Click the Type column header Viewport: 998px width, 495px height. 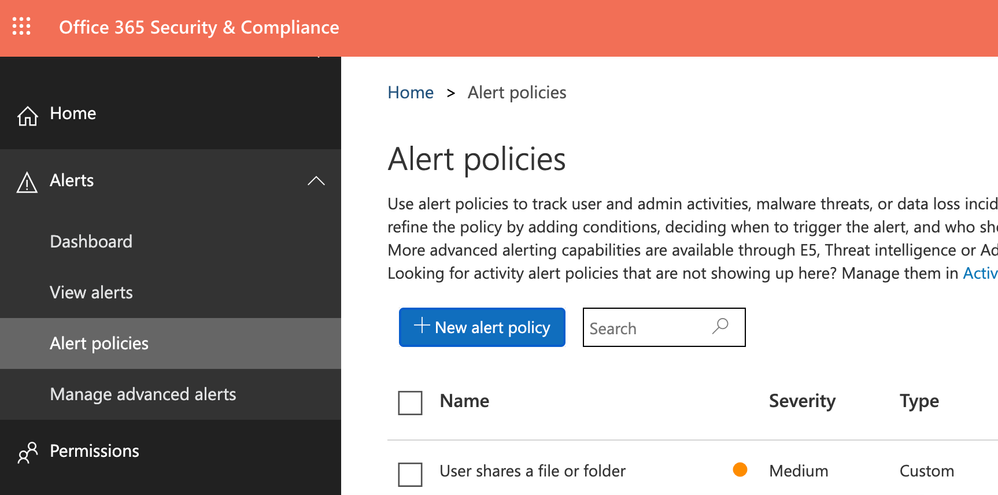pos(919,401)
